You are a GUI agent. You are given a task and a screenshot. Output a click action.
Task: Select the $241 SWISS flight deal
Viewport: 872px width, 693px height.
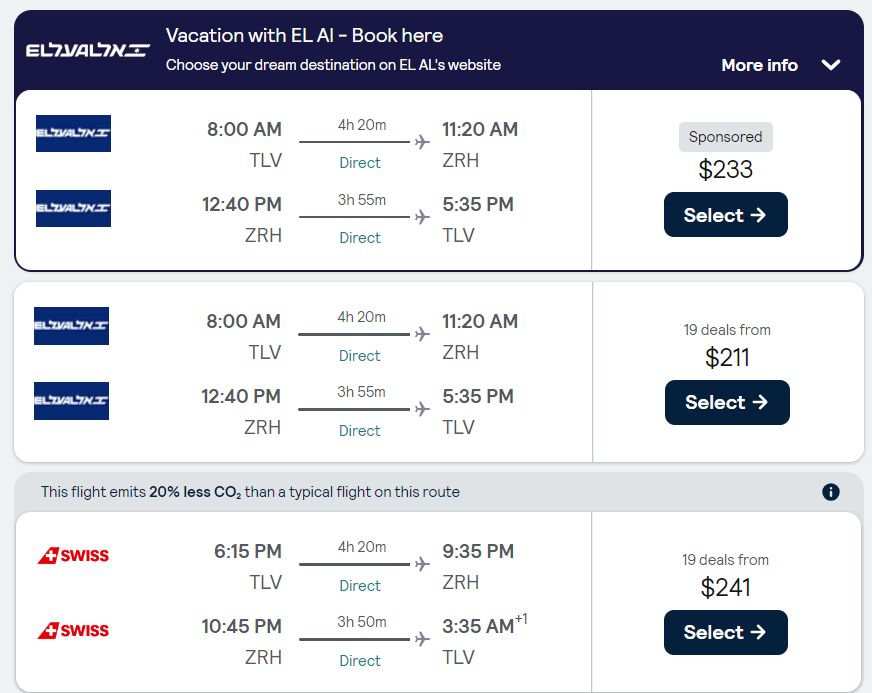point(725,632)
